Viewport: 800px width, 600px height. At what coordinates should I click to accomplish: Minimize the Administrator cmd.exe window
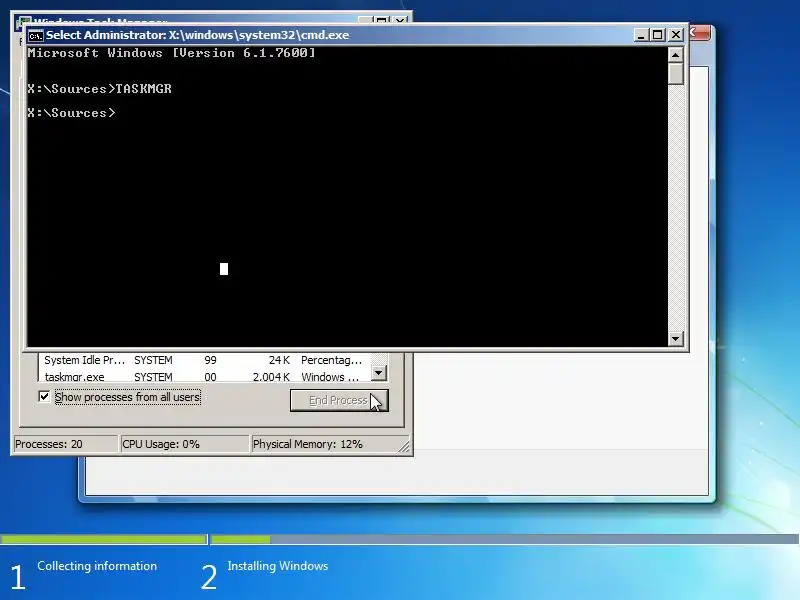(x=641, y=35)
